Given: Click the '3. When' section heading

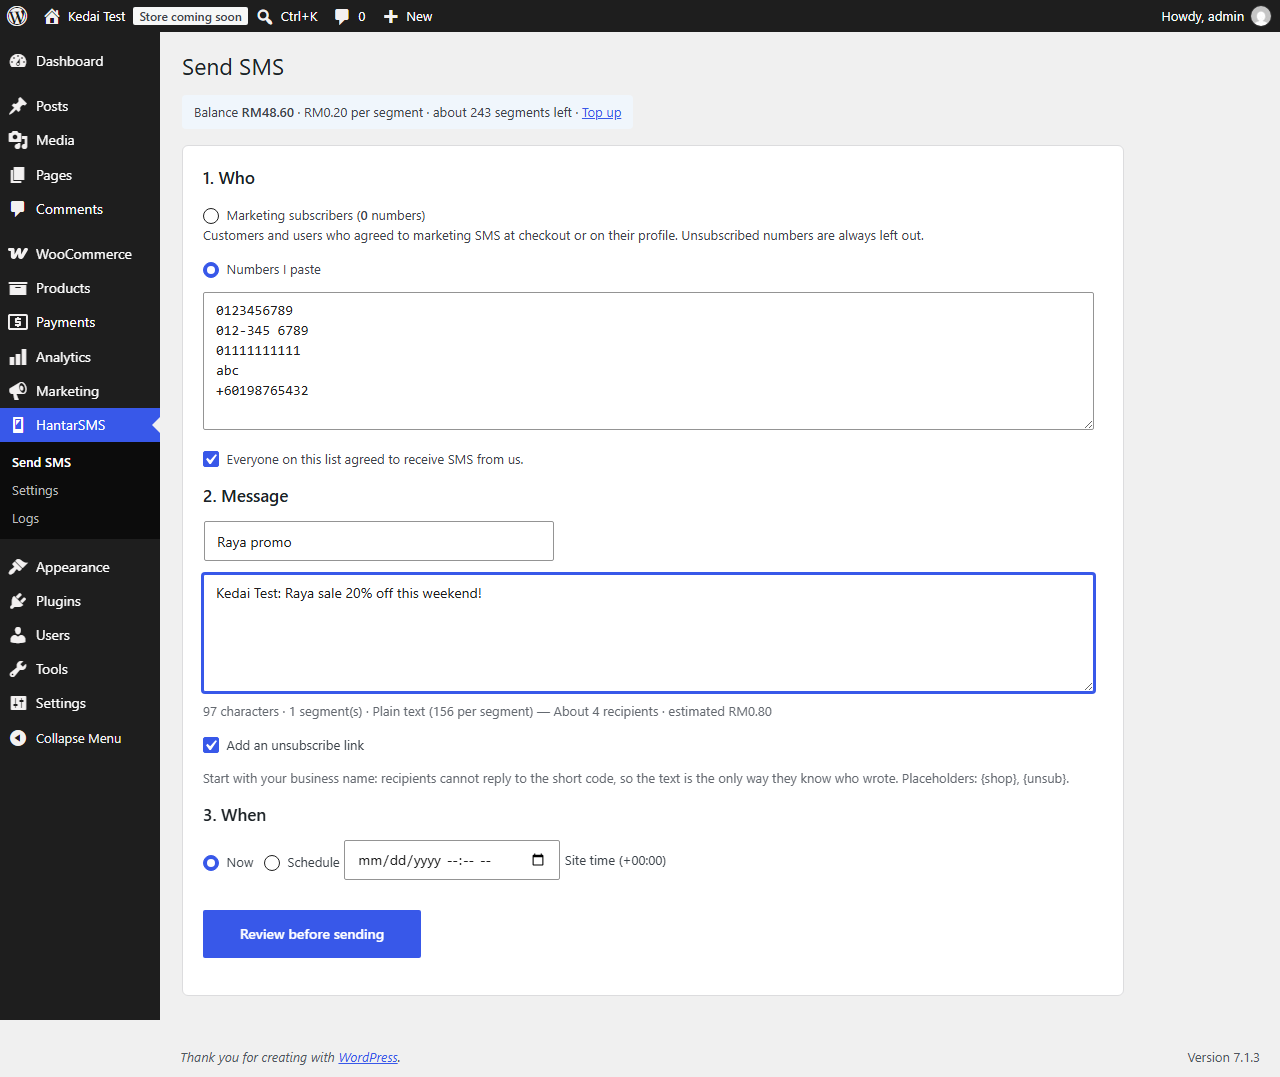Looking at the screenshot, I should [x=234, y=815].
